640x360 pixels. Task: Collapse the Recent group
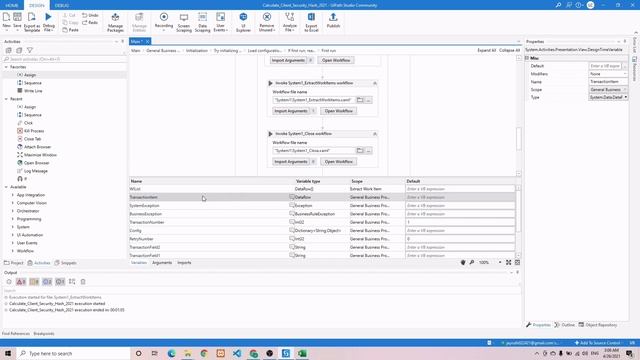point(6,99)
